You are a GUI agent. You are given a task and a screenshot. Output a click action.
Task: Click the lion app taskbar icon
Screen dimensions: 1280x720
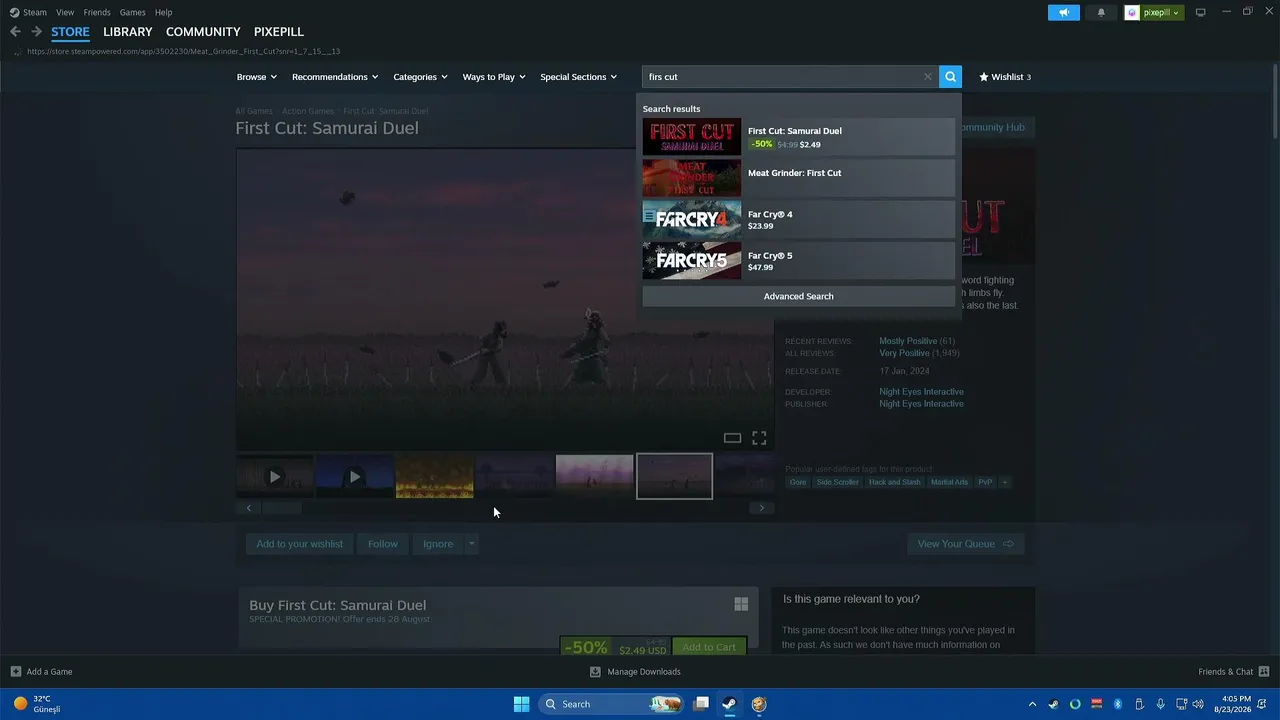tap(759, 704)
